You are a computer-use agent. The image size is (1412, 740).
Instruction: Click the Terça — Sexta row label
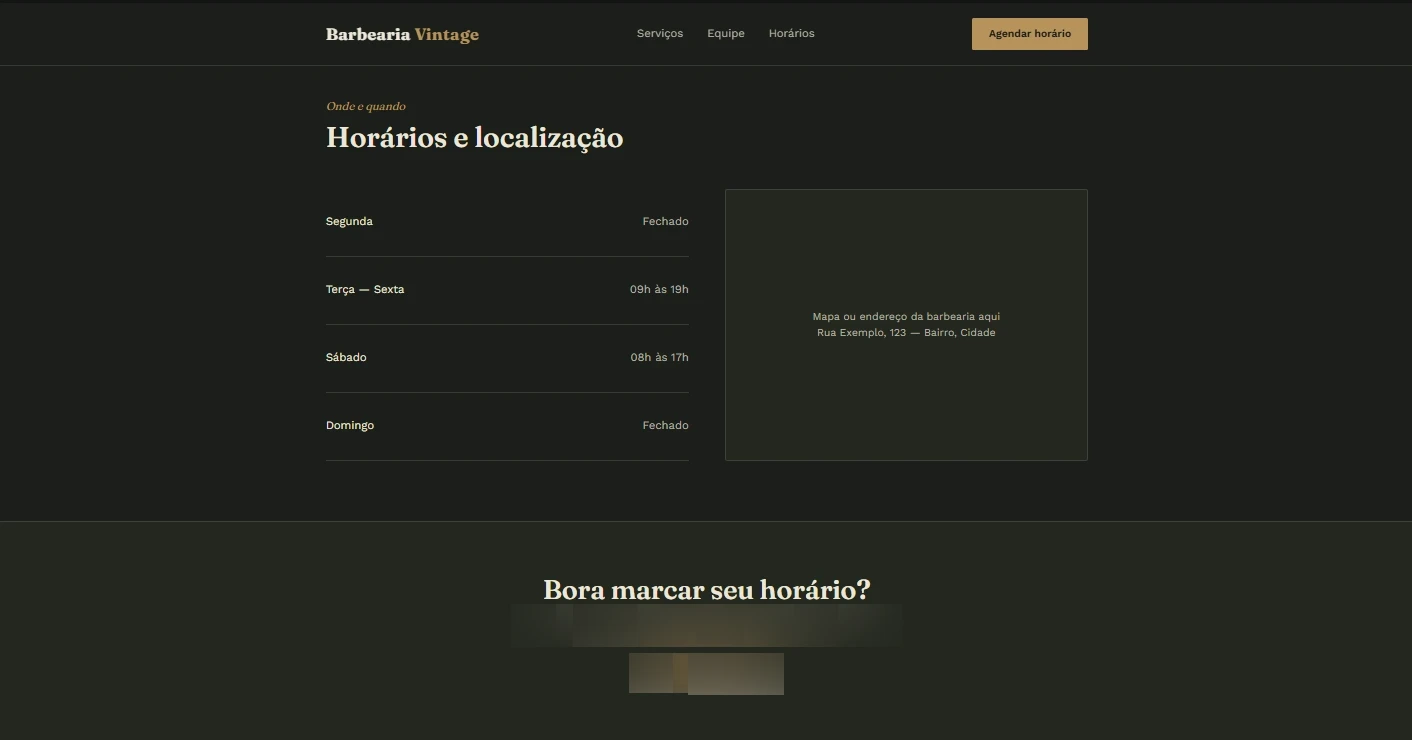coord(365,289)
